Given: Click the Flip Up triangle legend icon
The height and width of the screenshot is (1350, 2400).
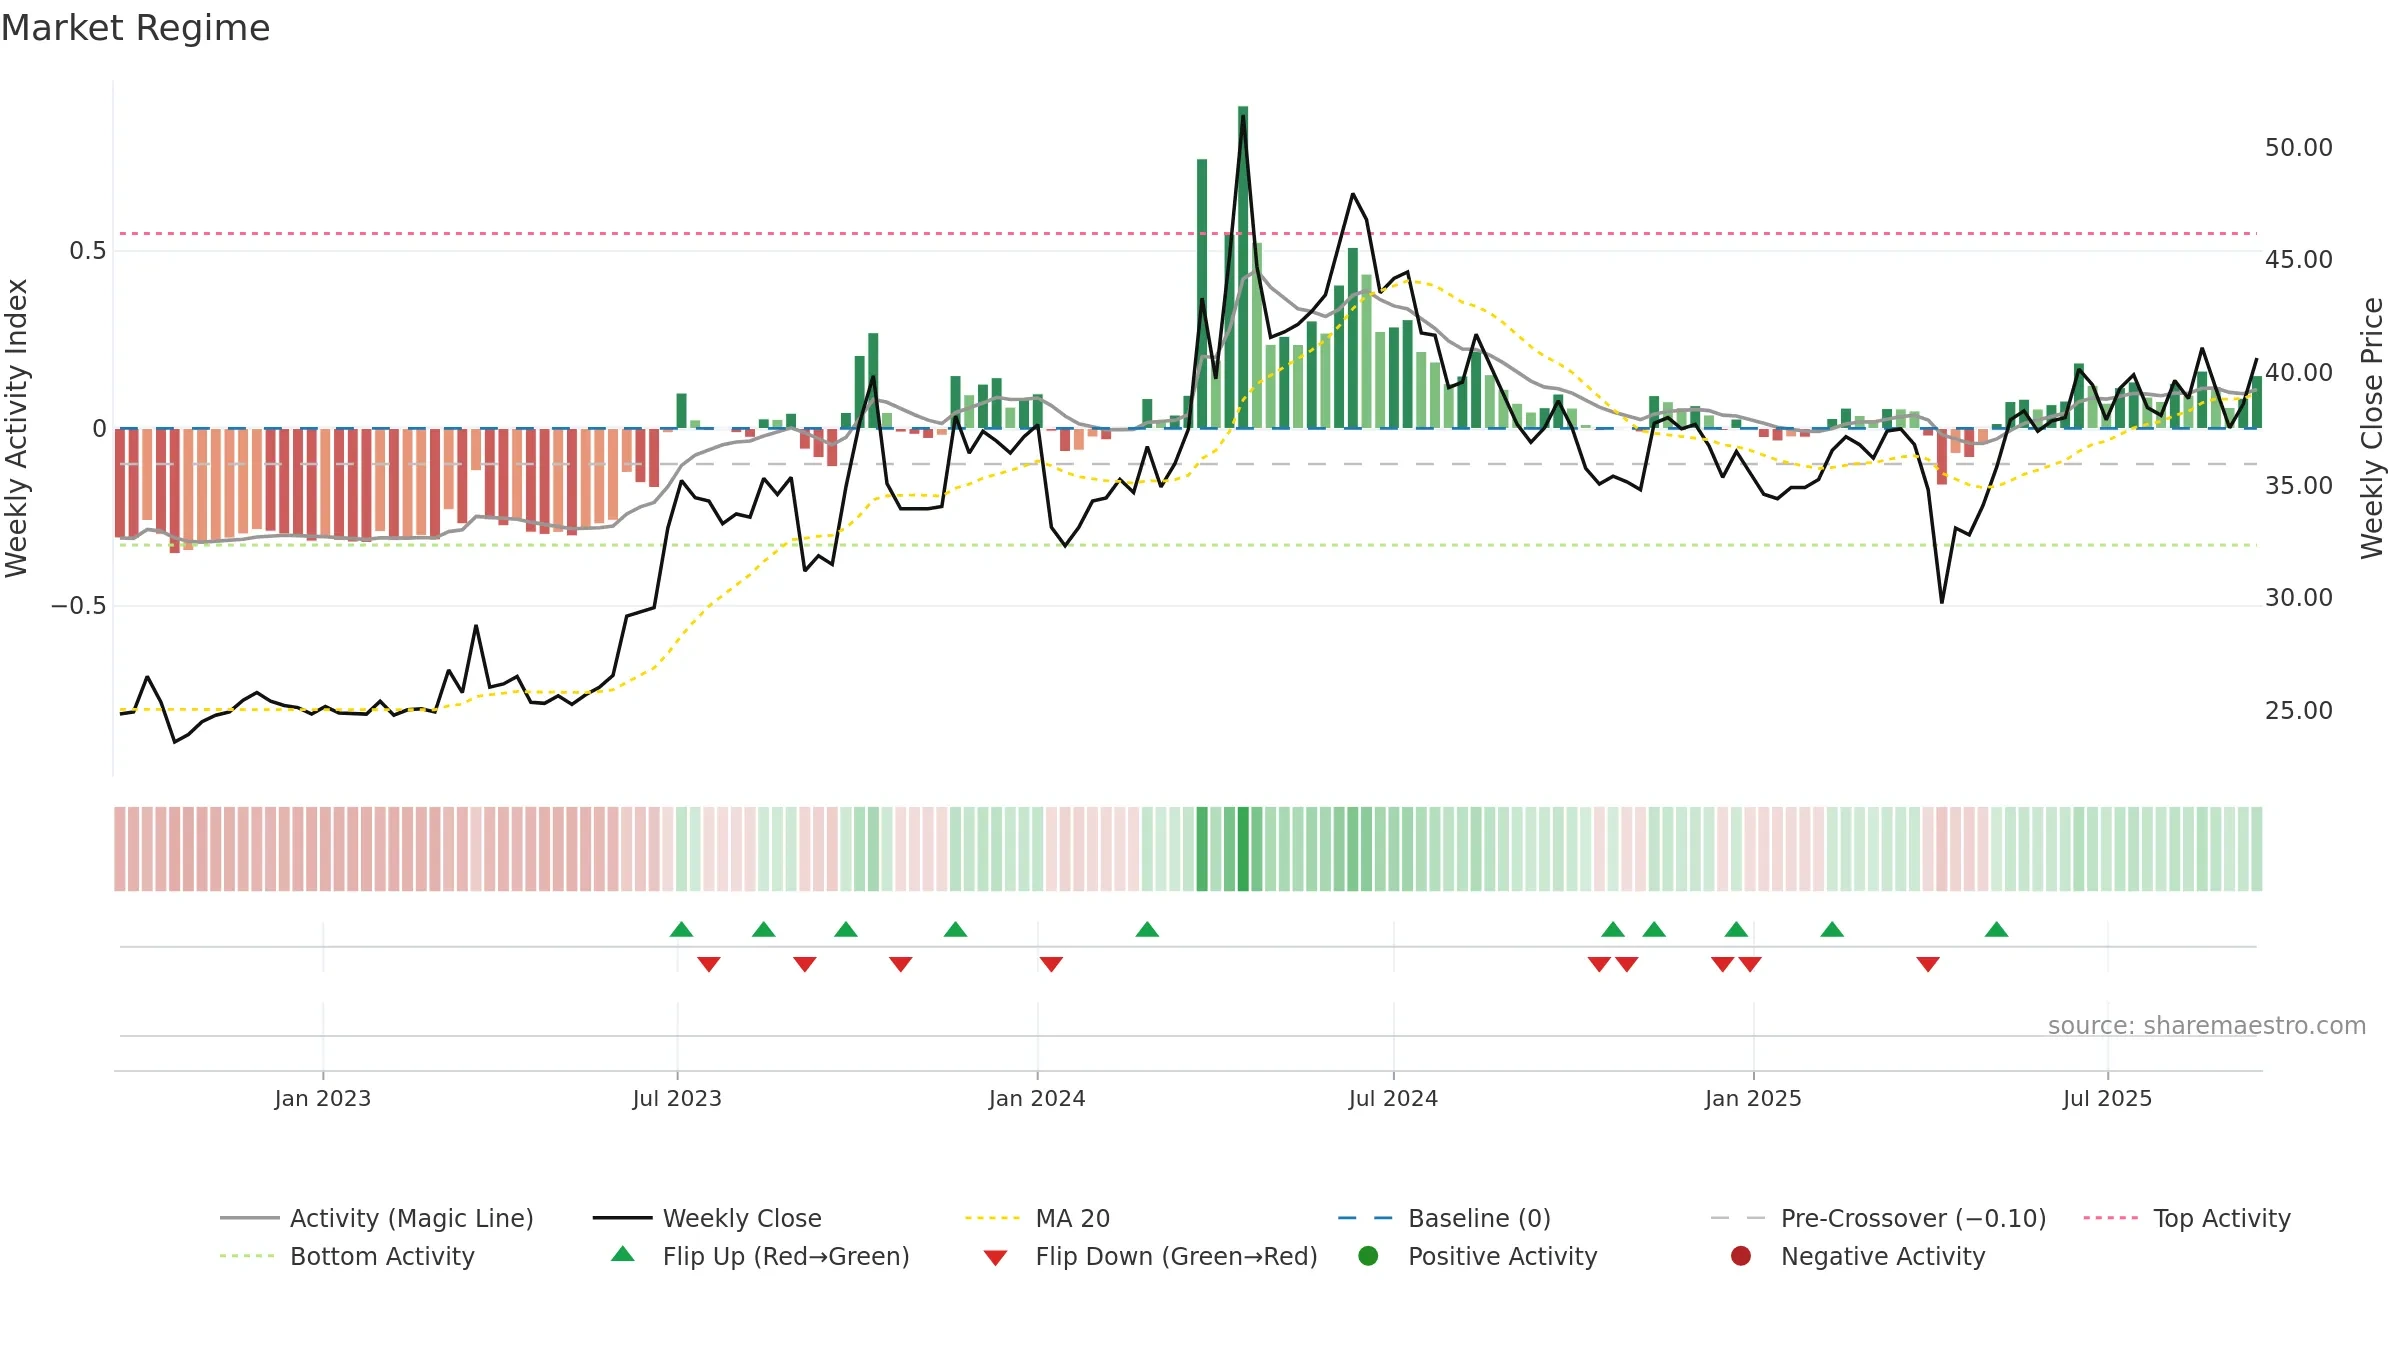Looking at the screenshot, I should (623, 1254).
